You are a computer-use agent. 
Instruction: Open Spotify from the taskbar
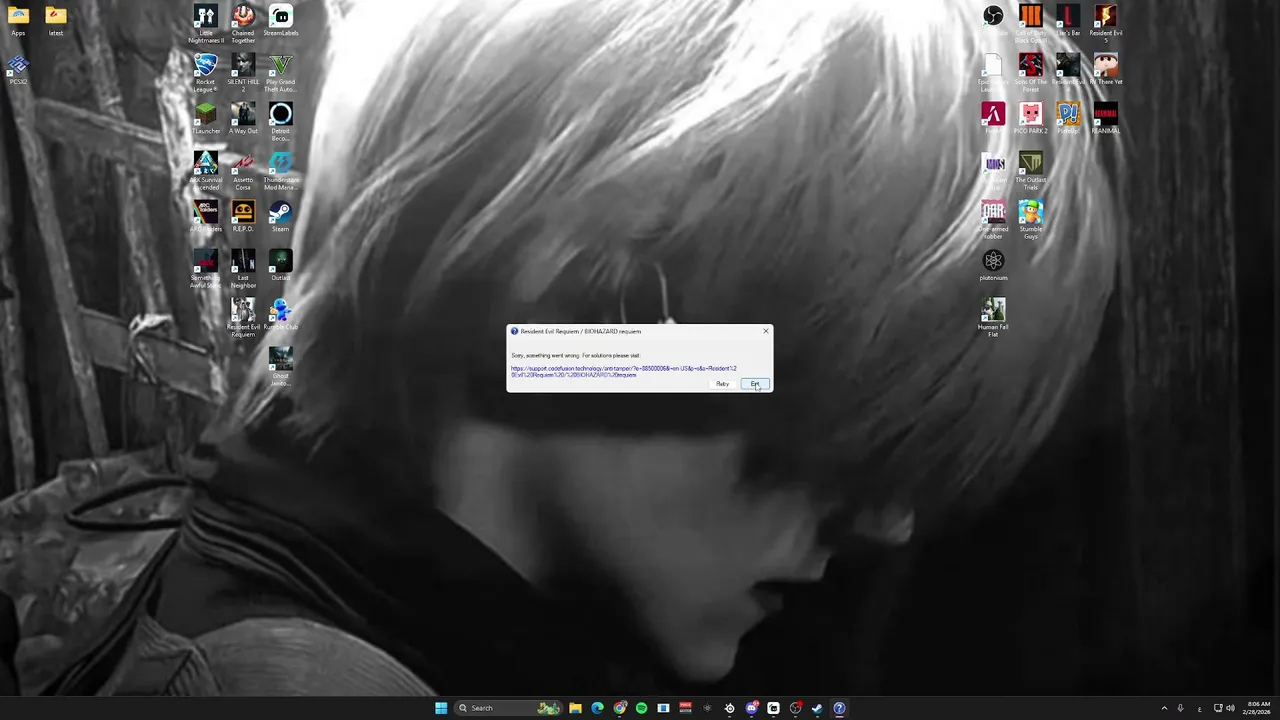tap(641, 708)
